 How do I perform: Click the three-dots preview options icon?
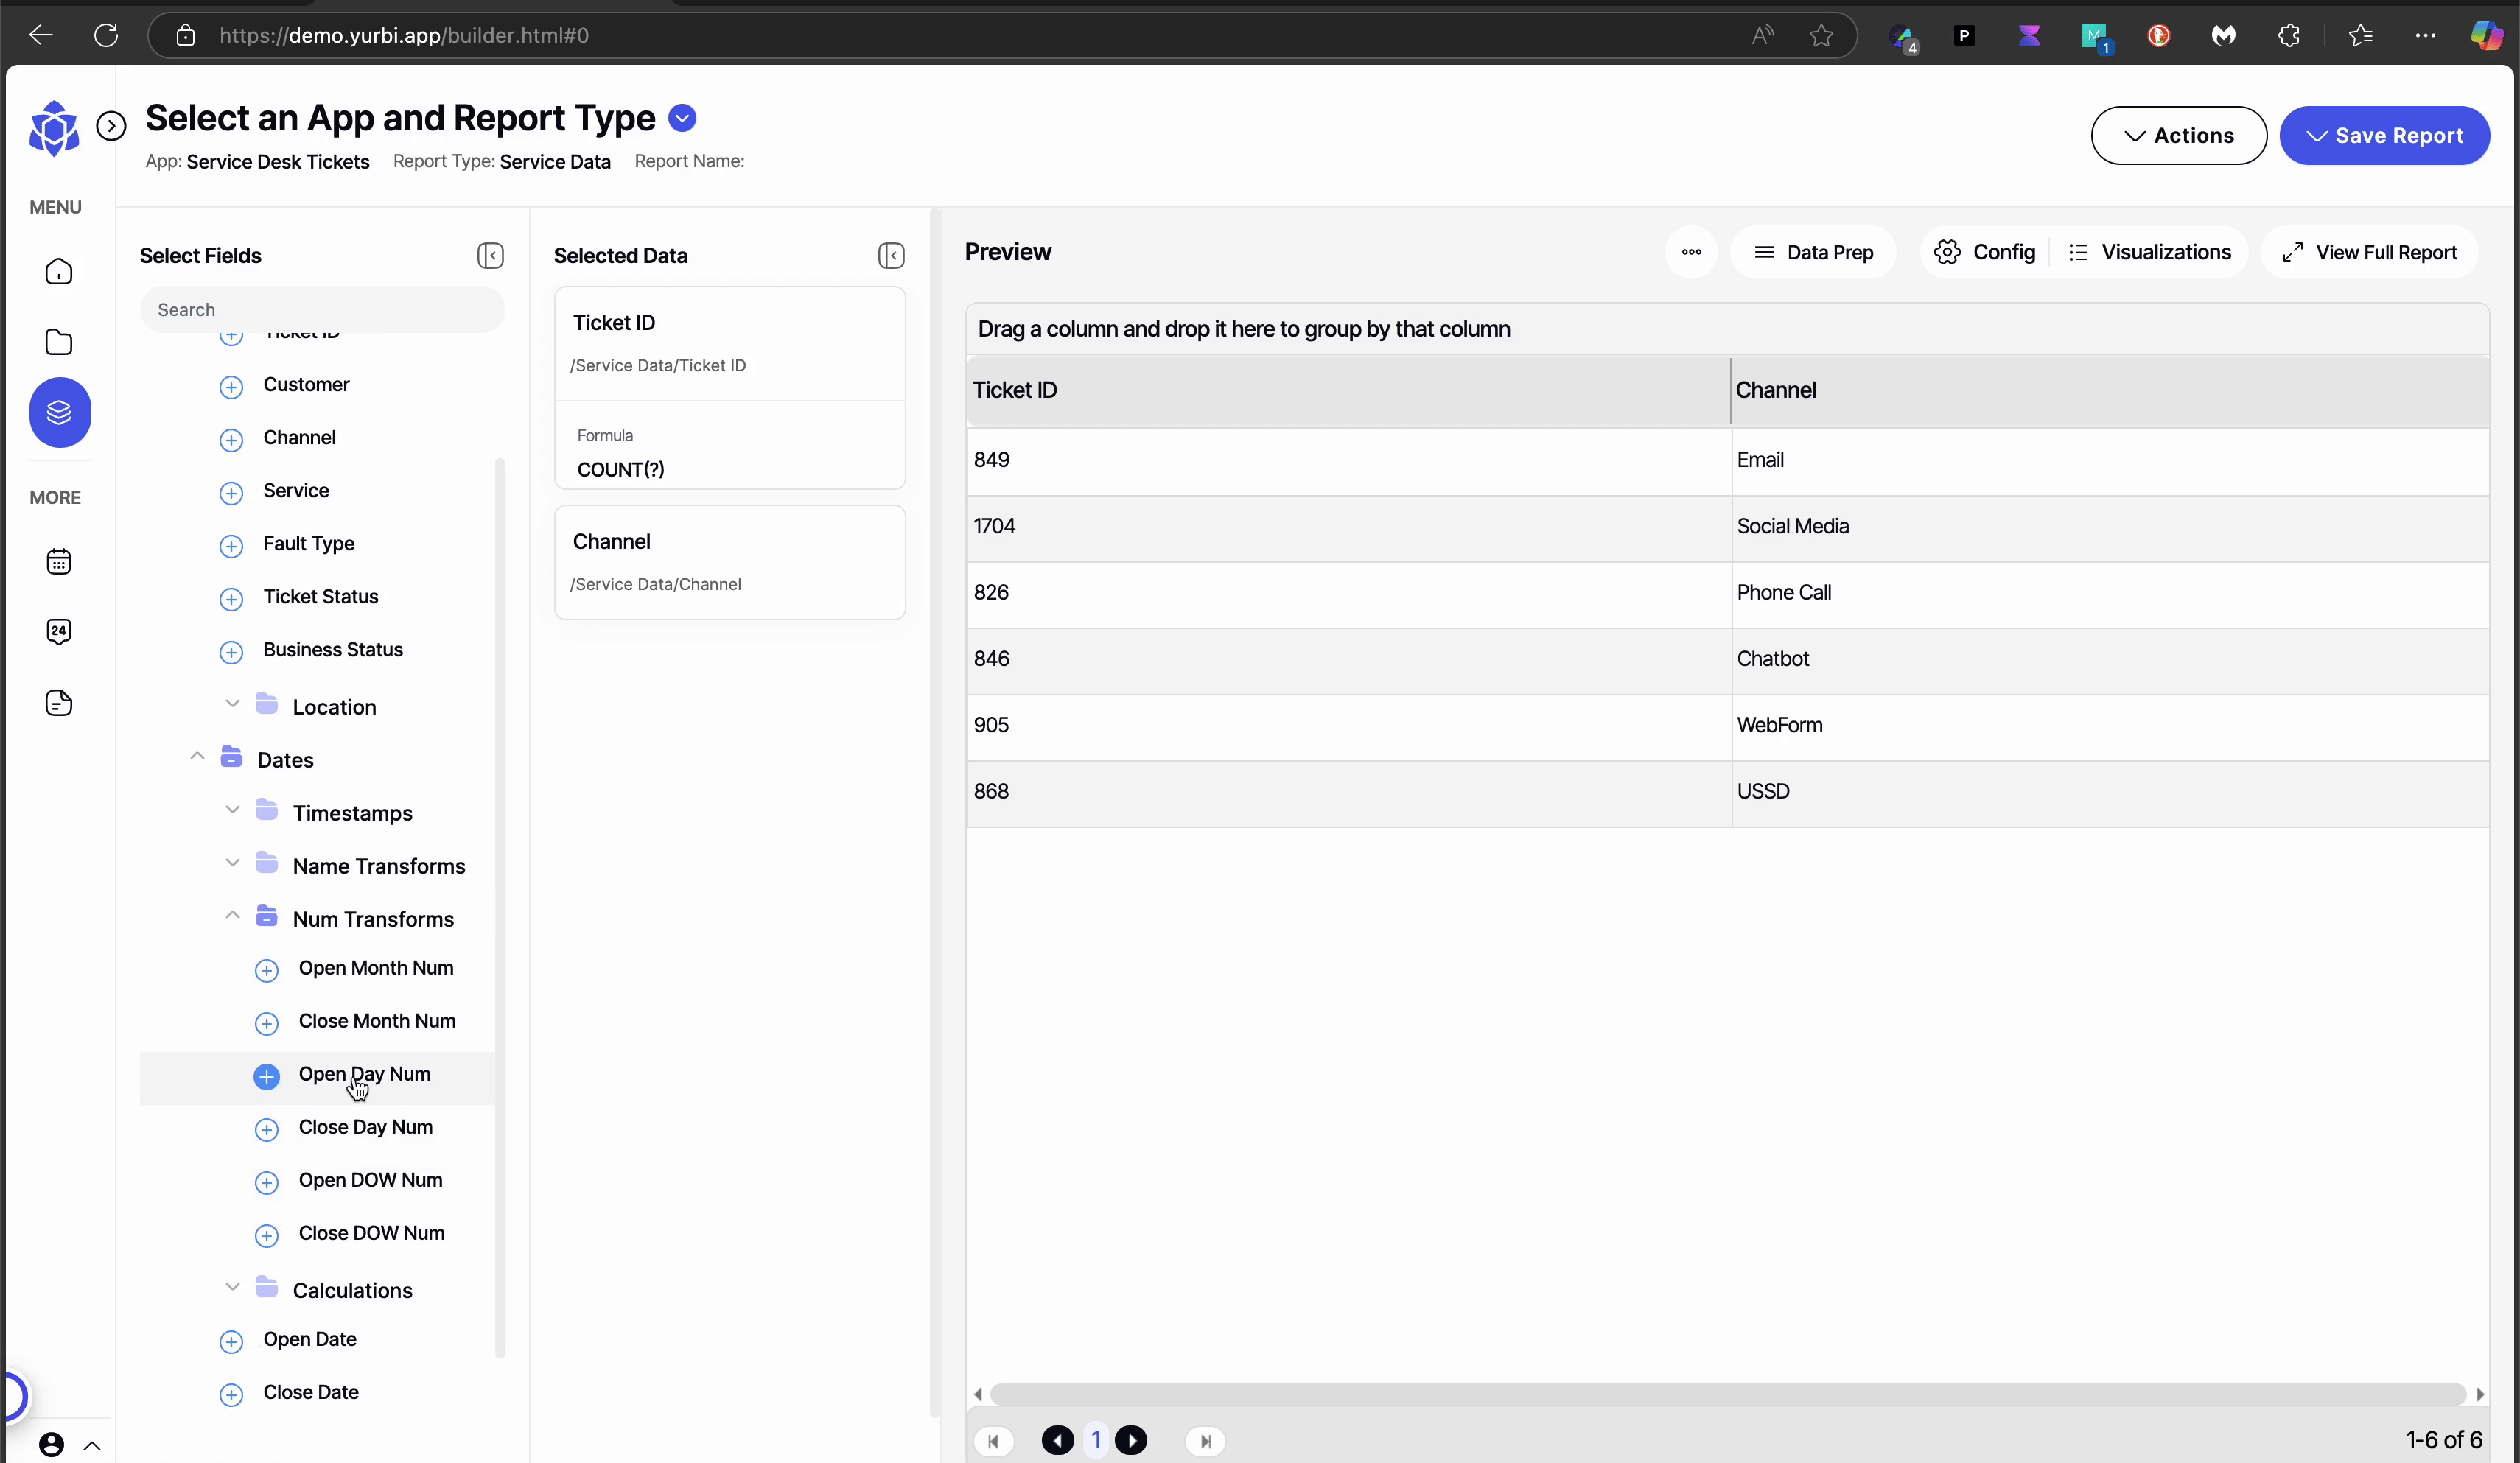(1691, 252)
